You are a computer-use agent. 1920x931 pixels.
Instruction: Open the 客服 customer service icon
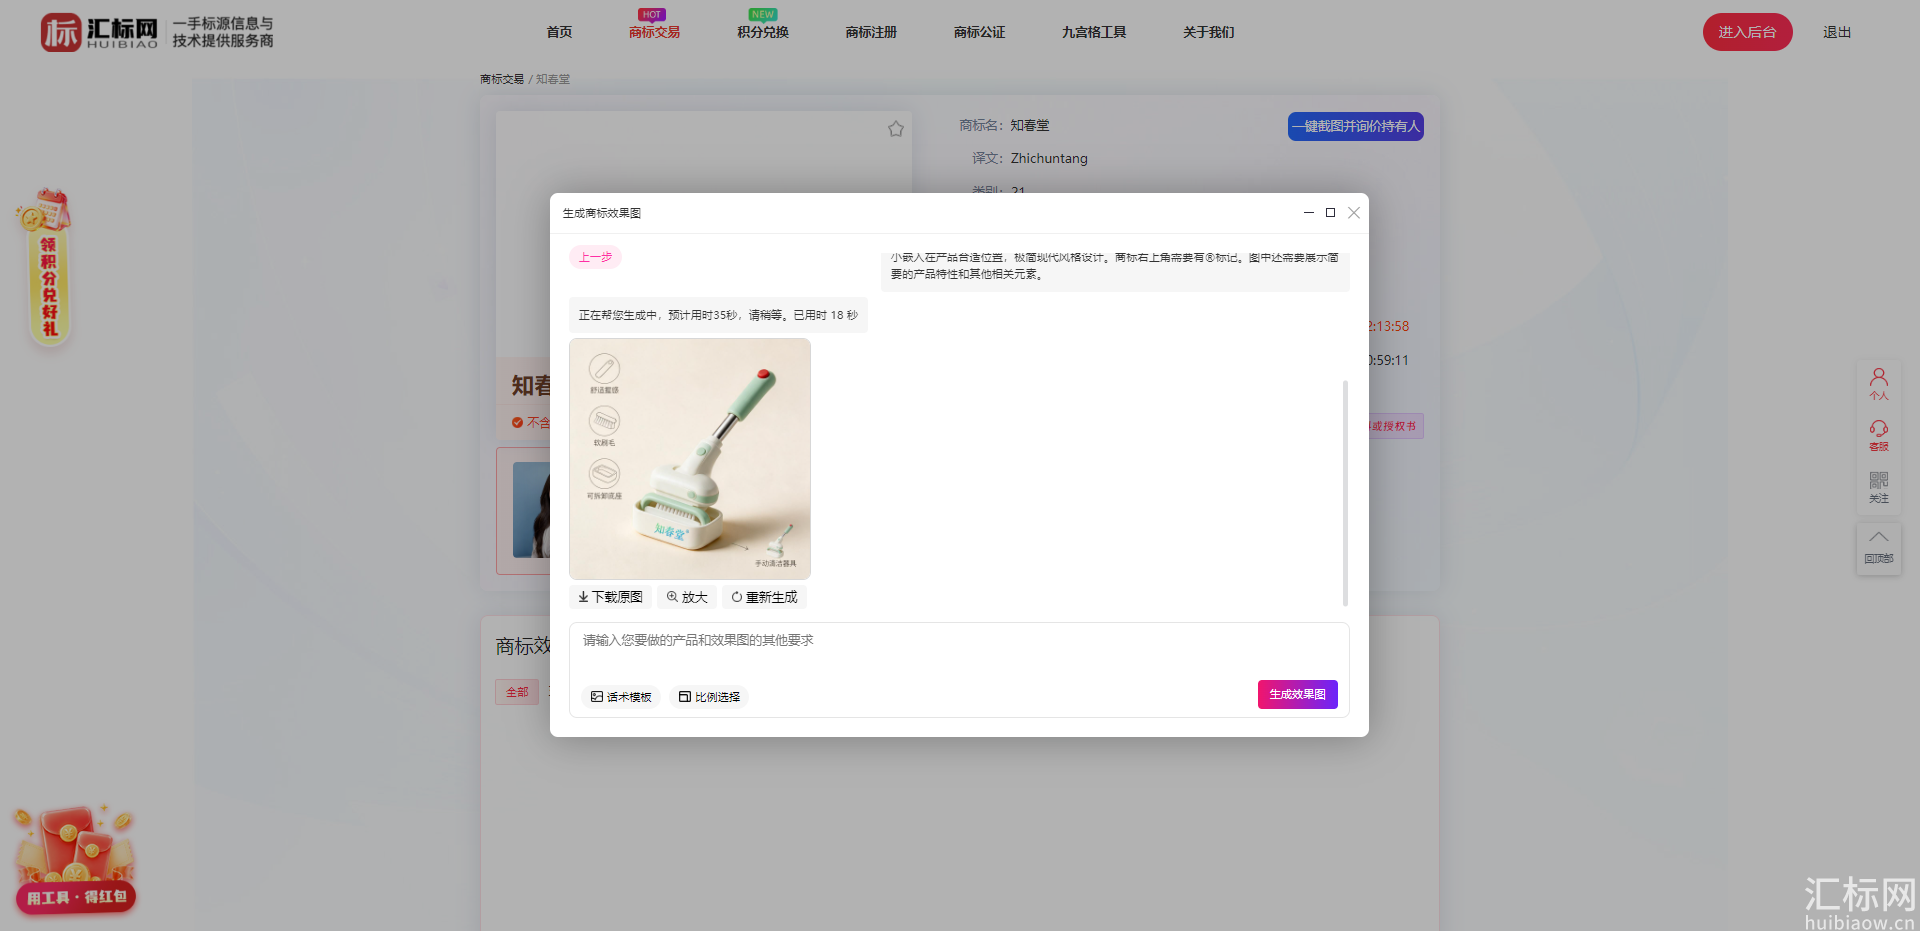point(1879,435)
